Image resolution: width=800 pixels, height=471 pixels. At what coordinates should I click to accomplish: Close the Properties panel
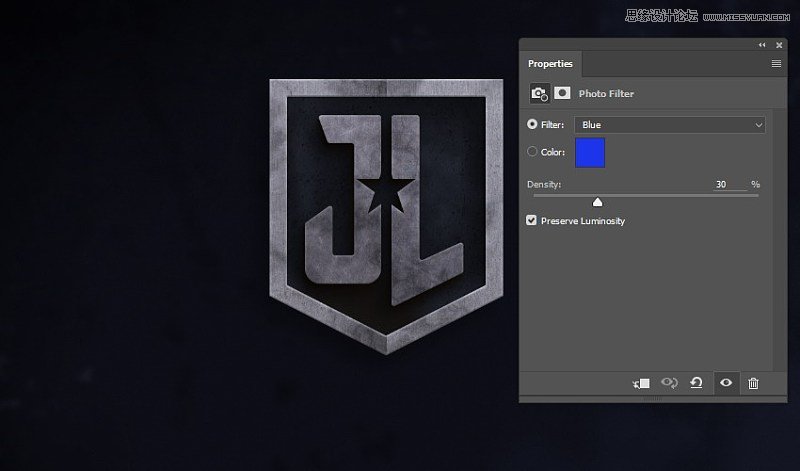(x=779, y=45)
